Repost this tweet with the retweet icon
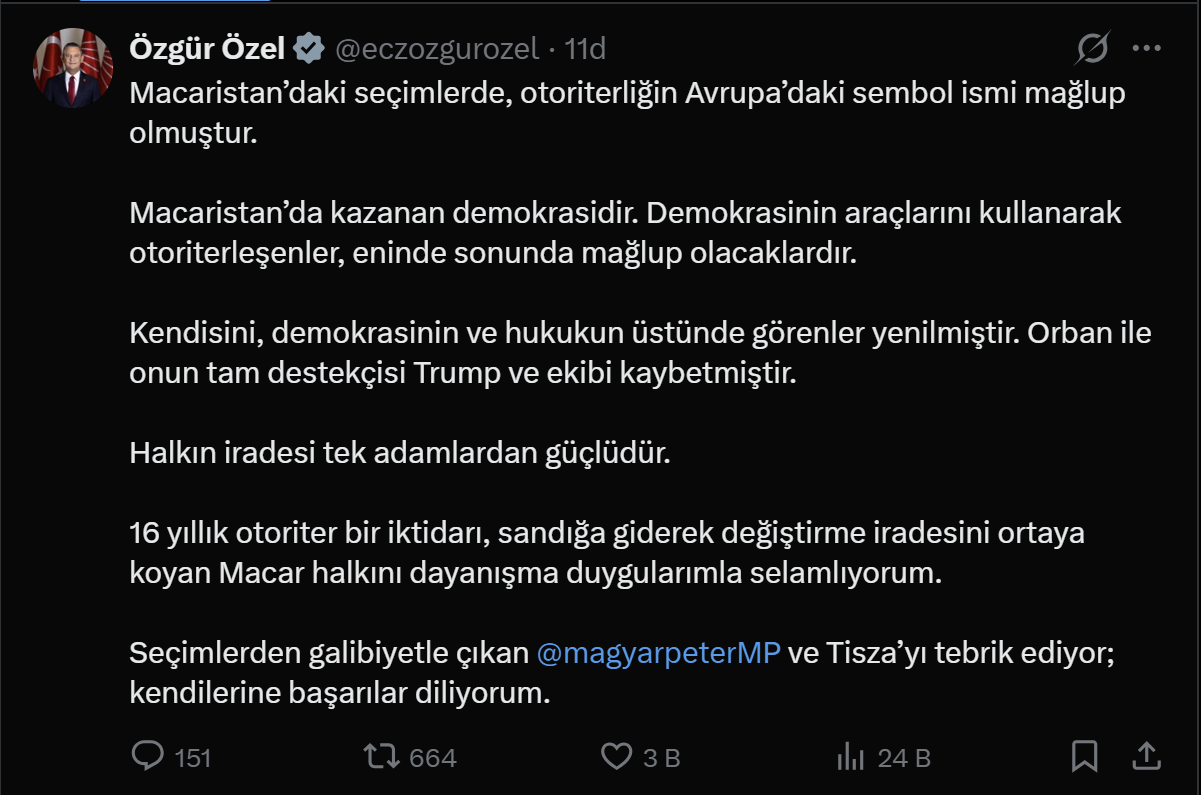This screenshot has width=1201, height=795. coord(380,756)
